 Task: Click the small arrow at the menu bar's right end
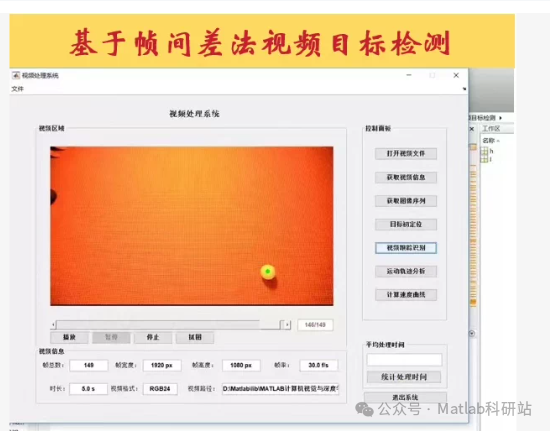tap(464, 89)
